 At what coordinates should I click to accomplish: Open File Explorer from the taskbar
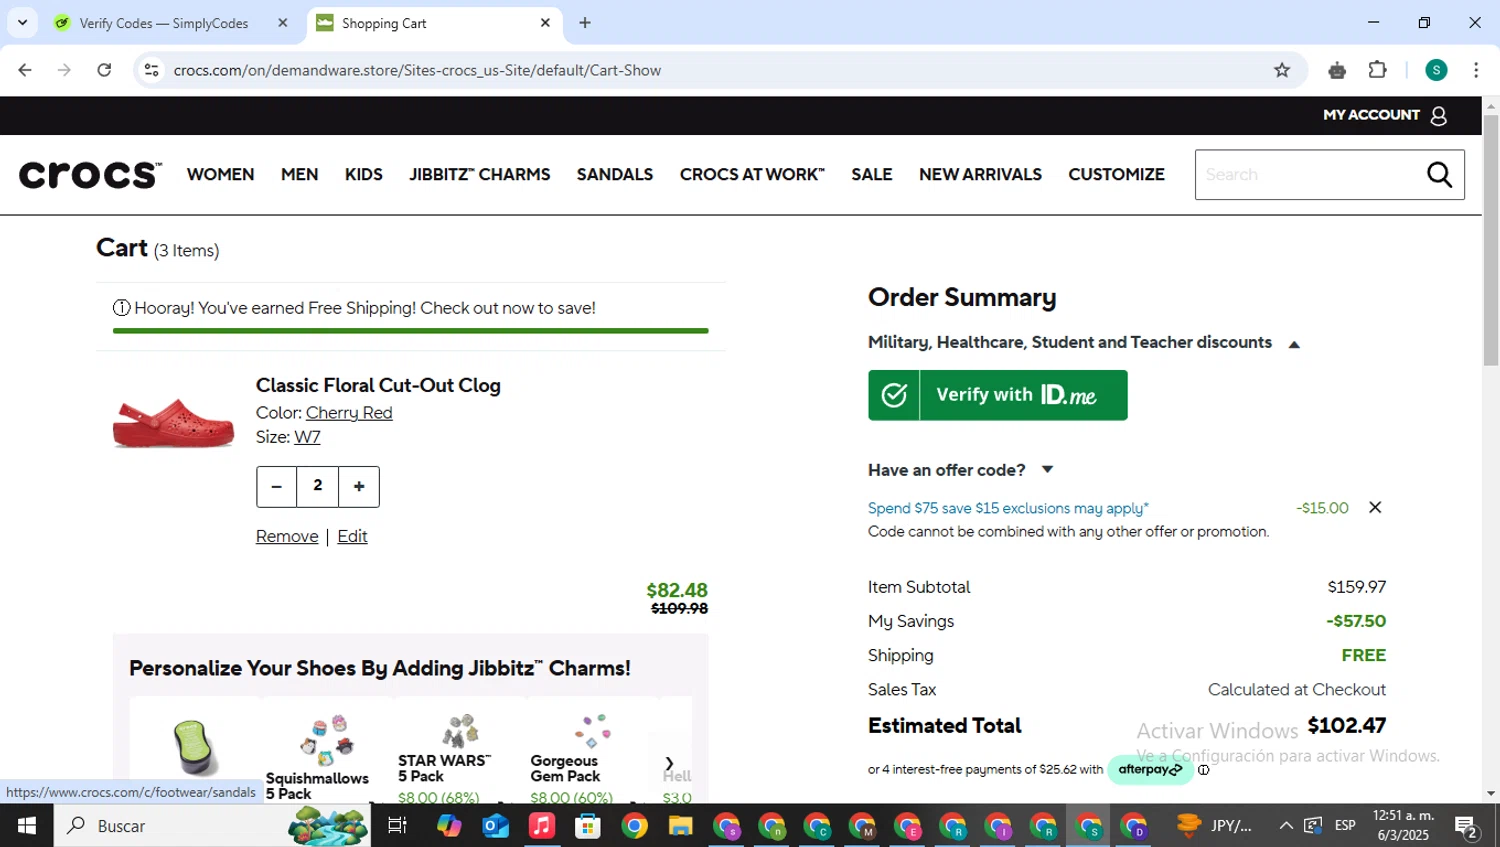click(x=681, y=826)
